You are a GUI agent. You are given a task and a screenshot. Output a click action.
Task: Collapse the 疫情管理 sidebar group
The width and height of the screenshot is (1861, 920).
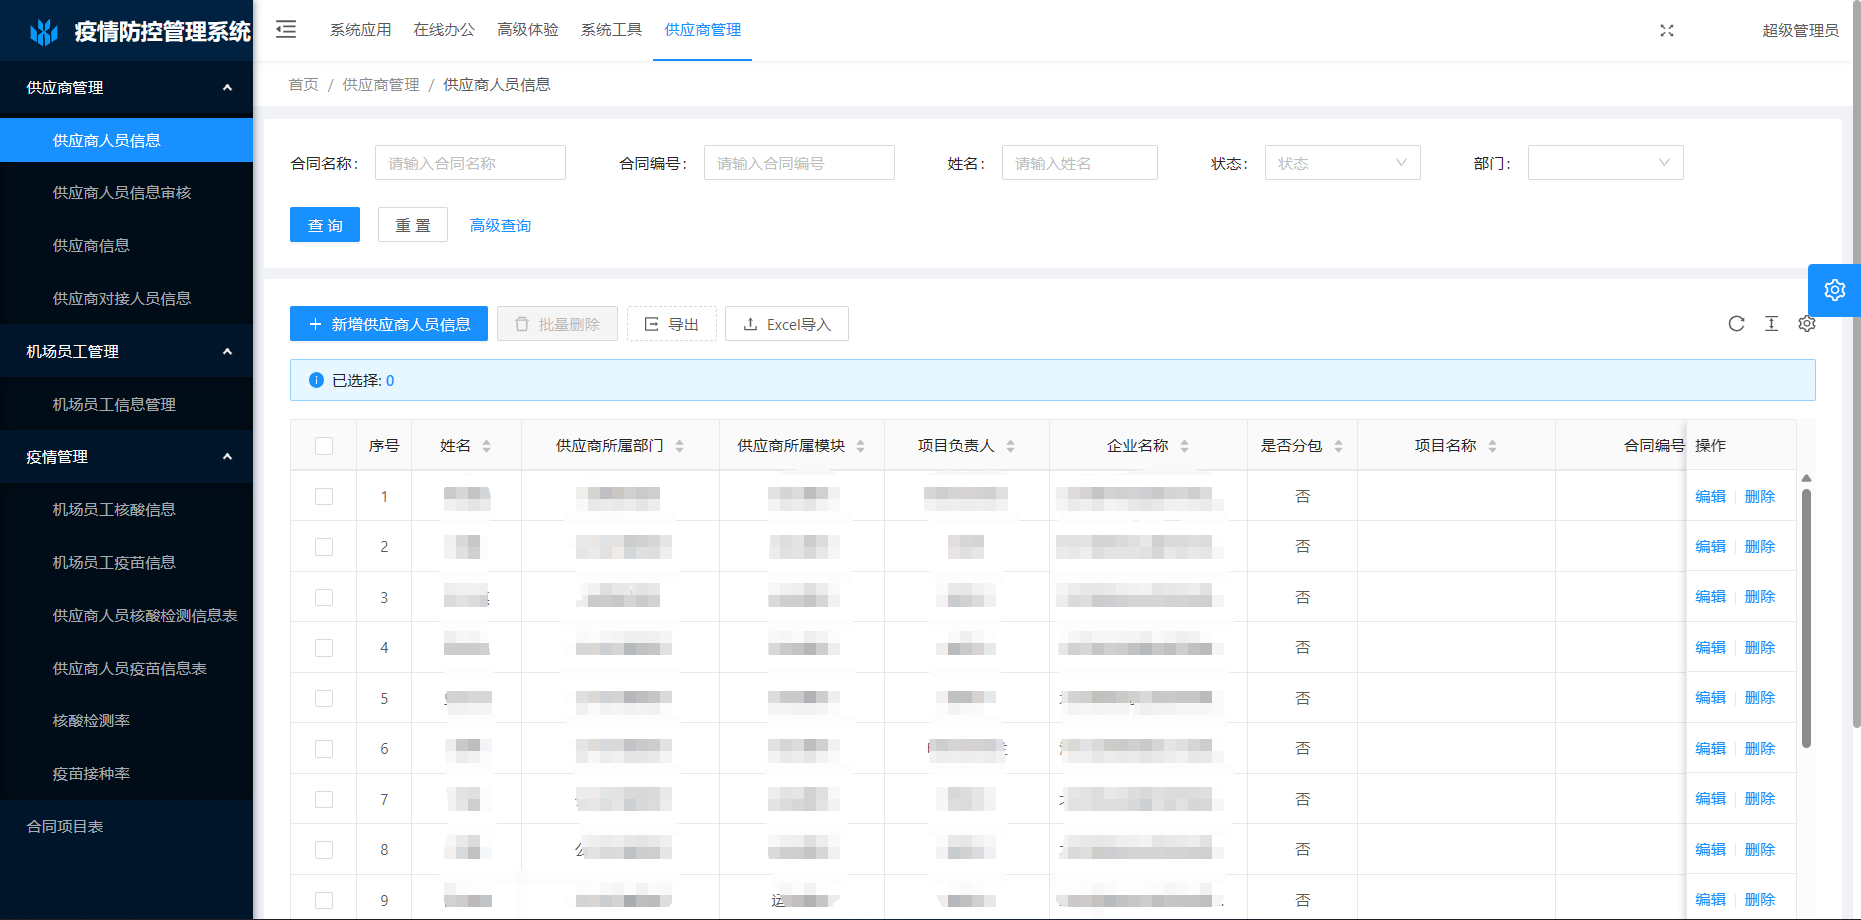pyautogui.click(x=126, y=457)
